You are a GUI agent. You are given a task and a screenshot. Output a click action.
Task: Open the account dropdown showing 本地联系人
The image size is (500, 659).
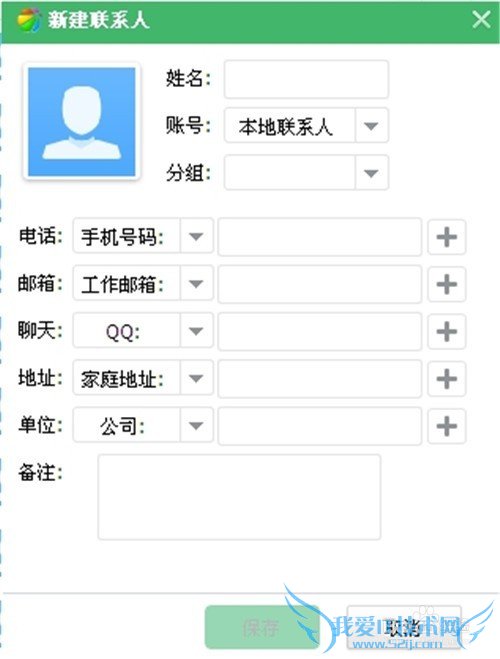pyautogui.click(x=306, y=126)
